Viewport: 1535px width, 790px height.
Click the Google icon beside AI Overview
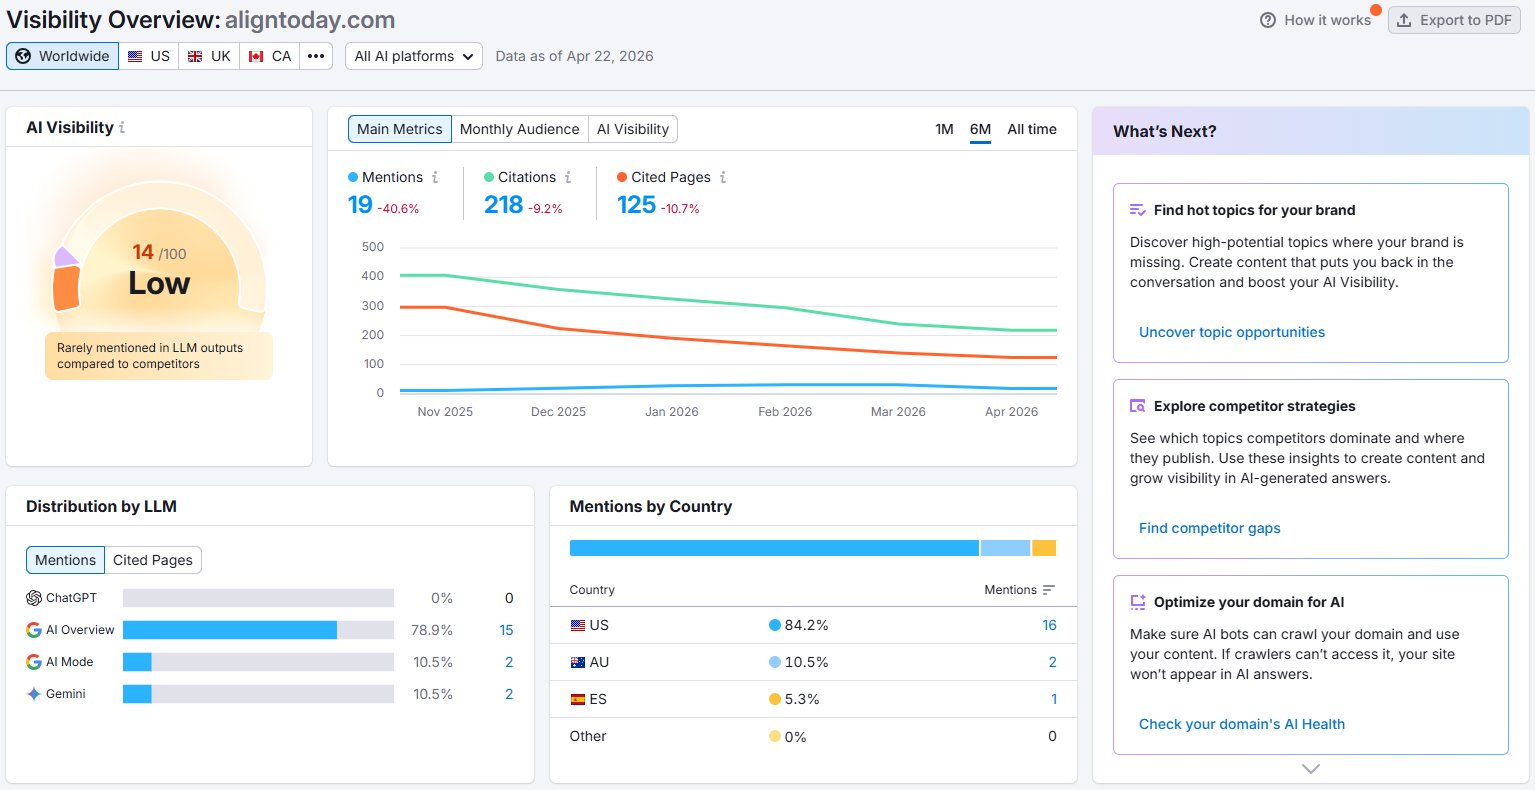[34, 630]
